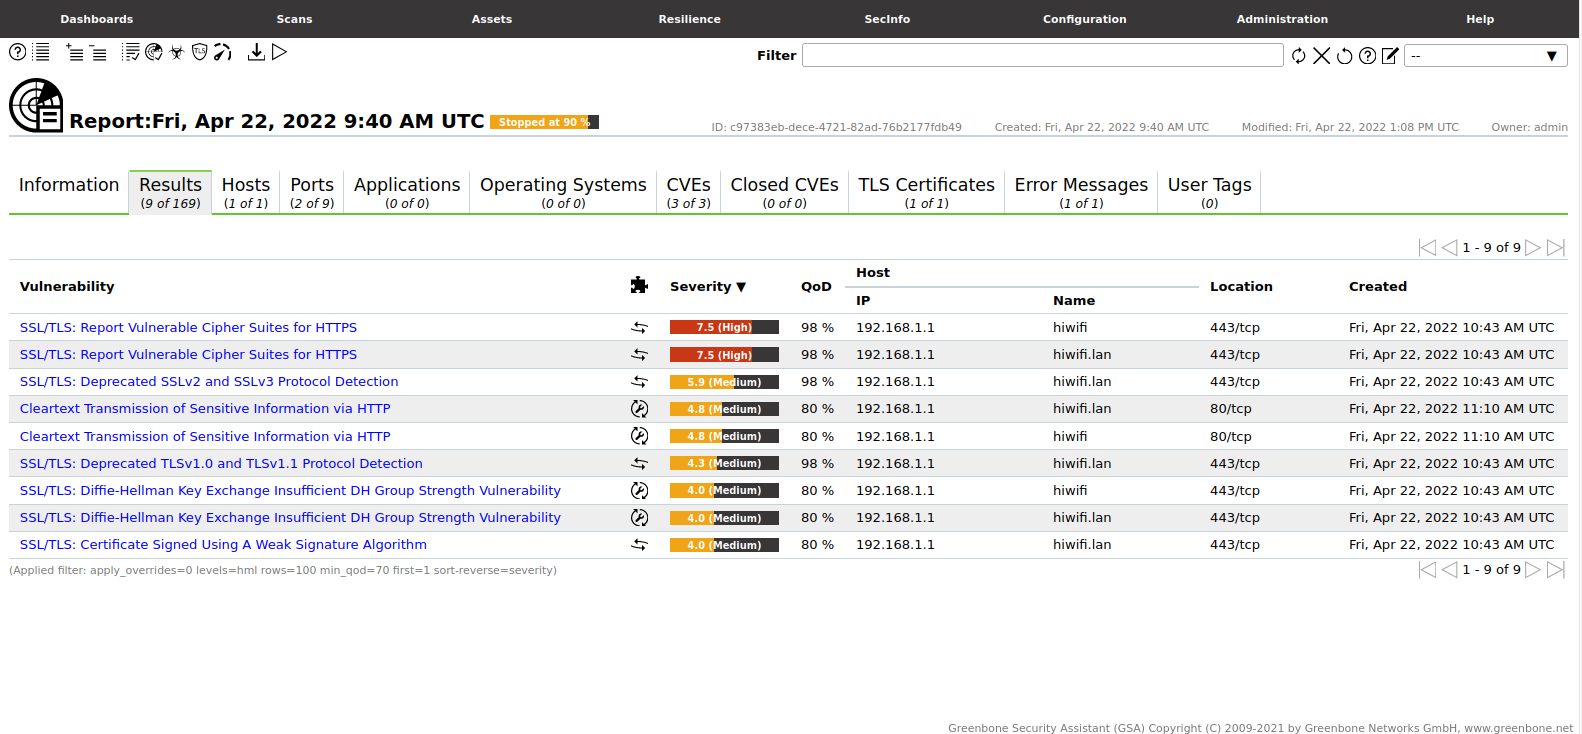Click solution icon in Weak Signature Algorithm row
1582x734 pixels.
[639, 545]
